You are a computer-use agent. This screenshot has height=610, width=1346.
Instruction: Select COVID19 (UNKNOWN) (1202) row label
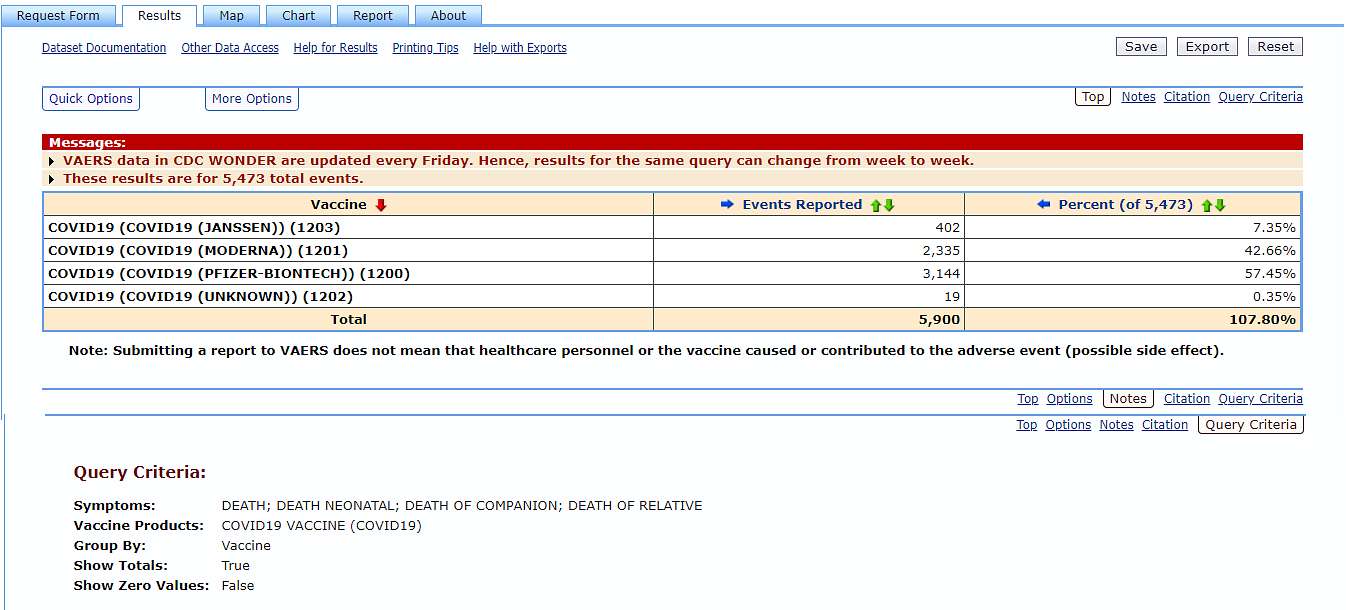200,297
